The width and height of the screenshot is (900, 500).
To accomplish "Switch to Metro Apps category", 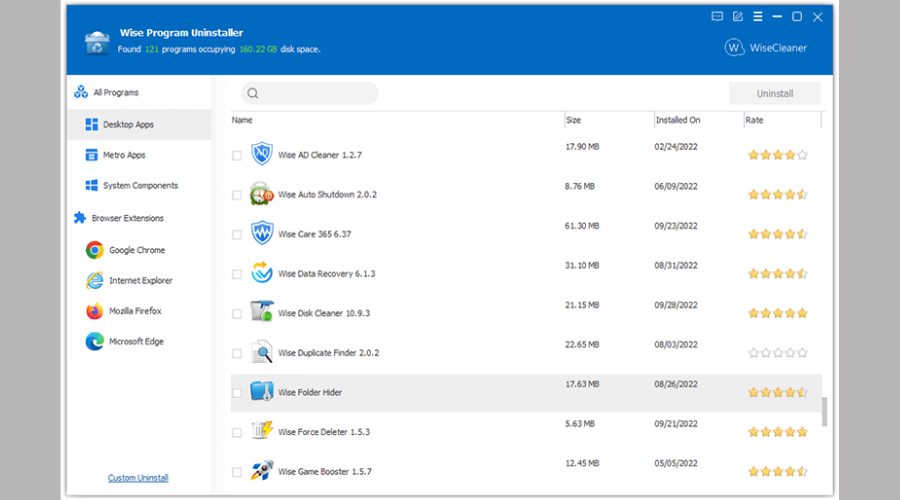I will (x=139, y=155).
